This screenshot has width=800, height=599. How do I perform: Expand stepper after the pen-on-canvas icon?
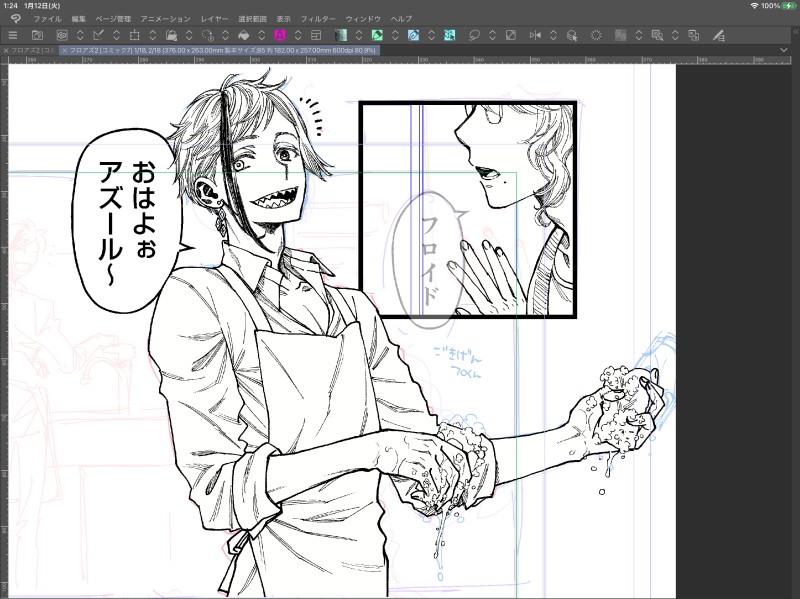click(116, 35)
